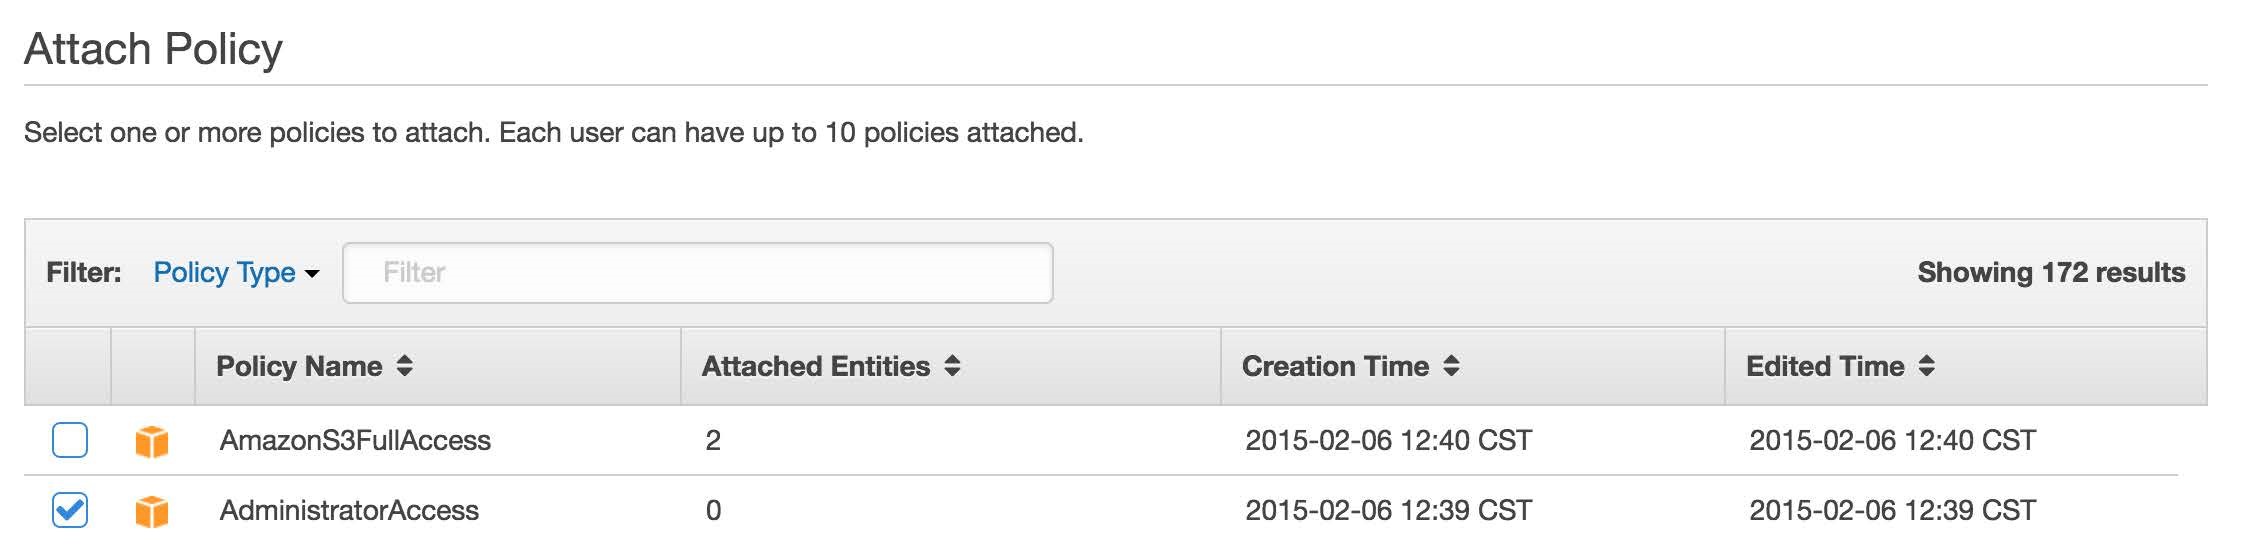Click the Attached Entities column header

(951, 366)
